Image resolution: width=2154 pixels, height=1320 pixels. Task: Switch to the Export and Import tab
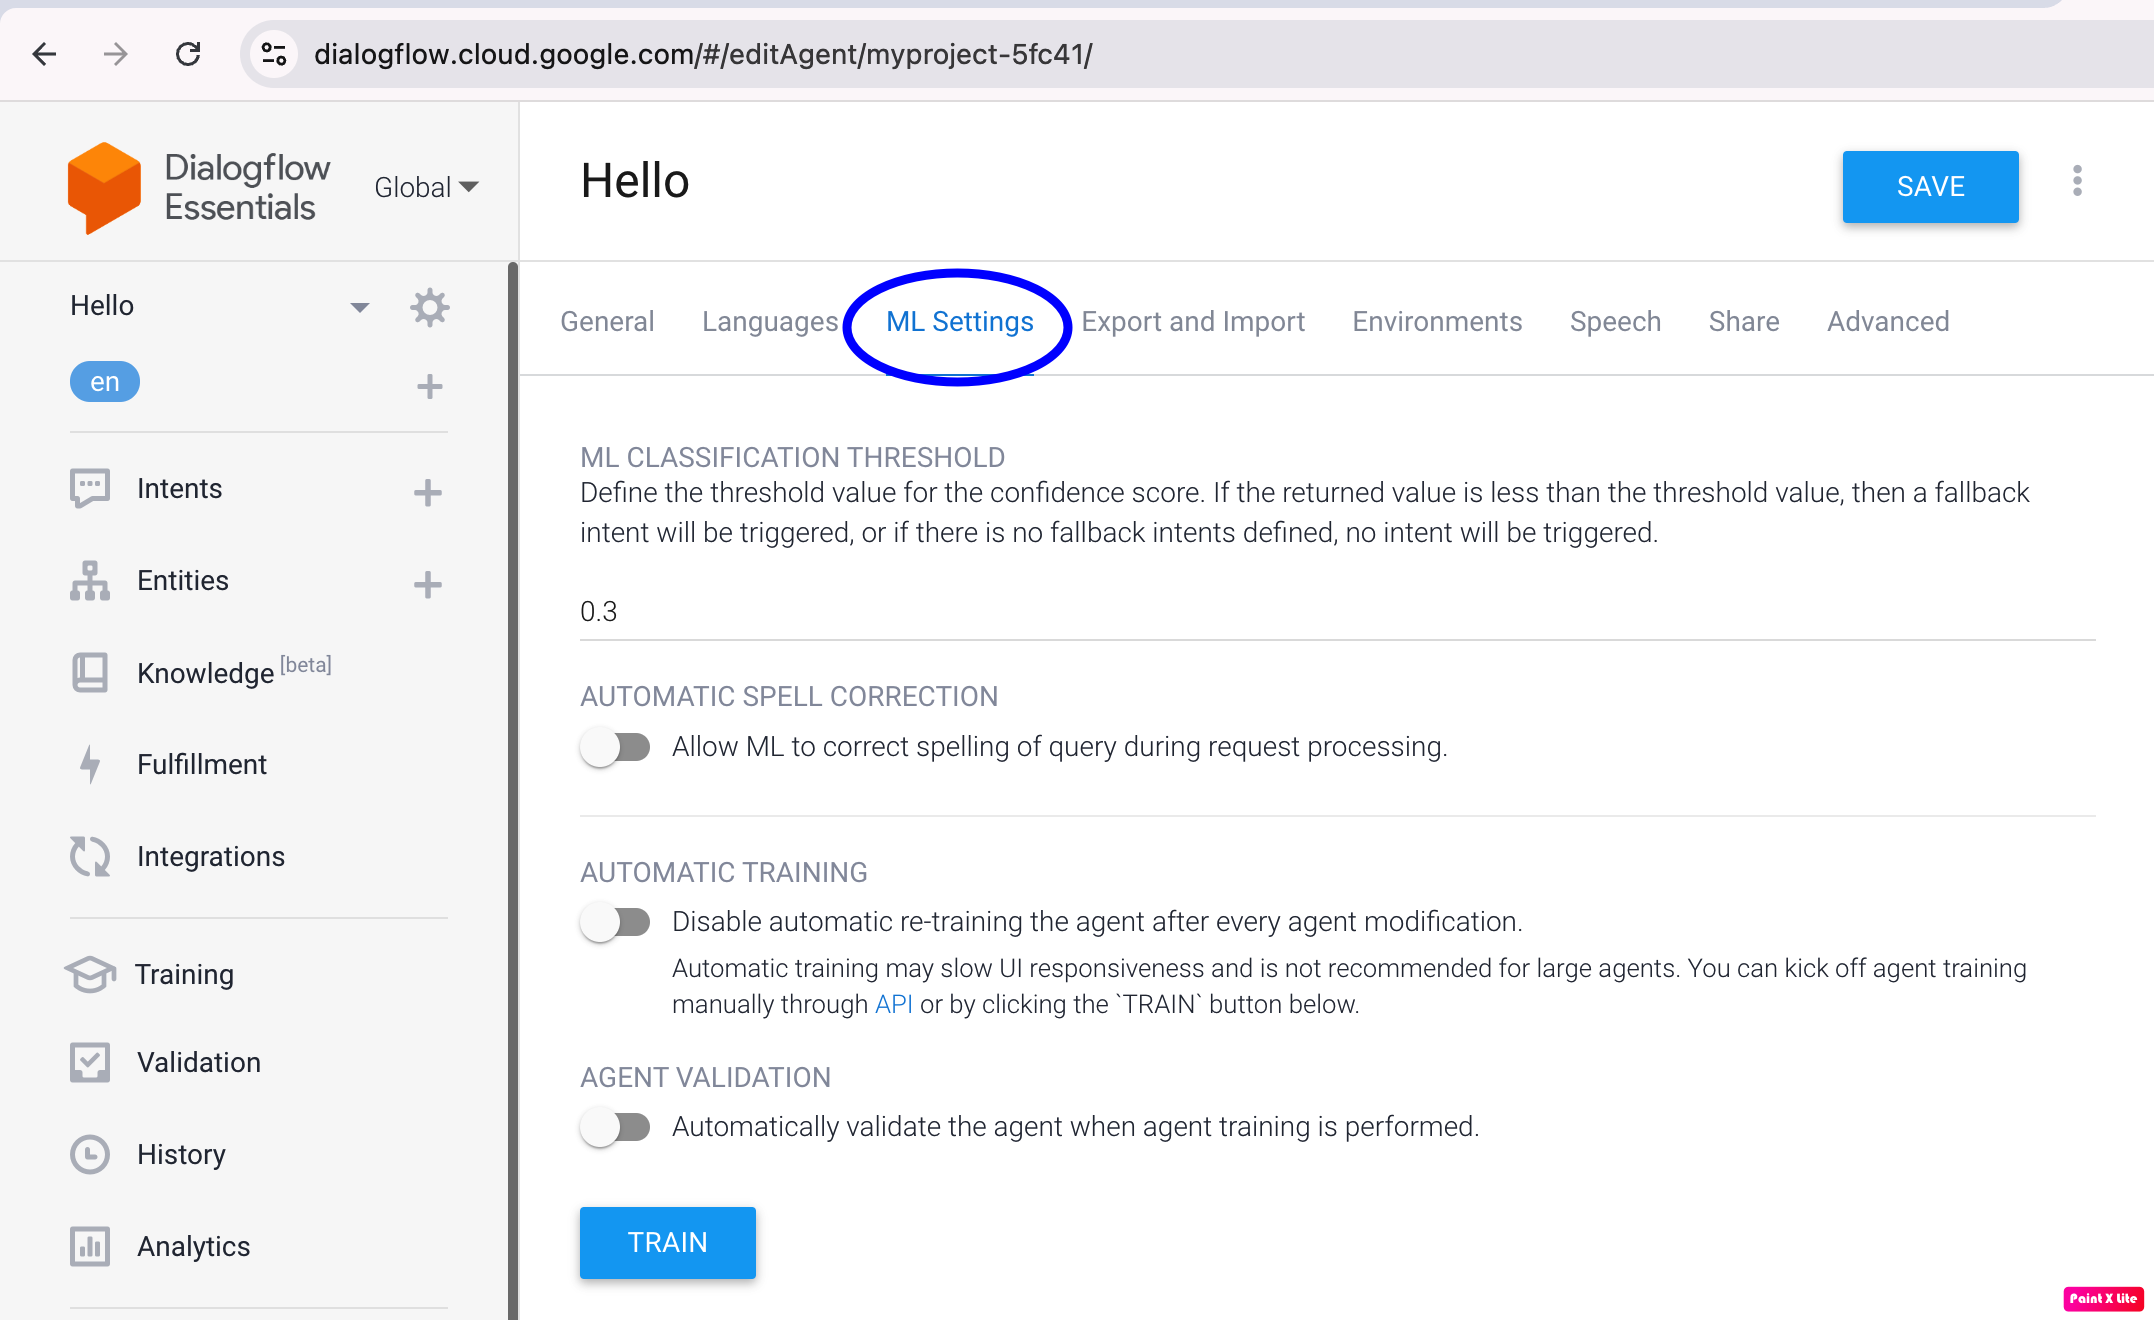[1193, 321]
